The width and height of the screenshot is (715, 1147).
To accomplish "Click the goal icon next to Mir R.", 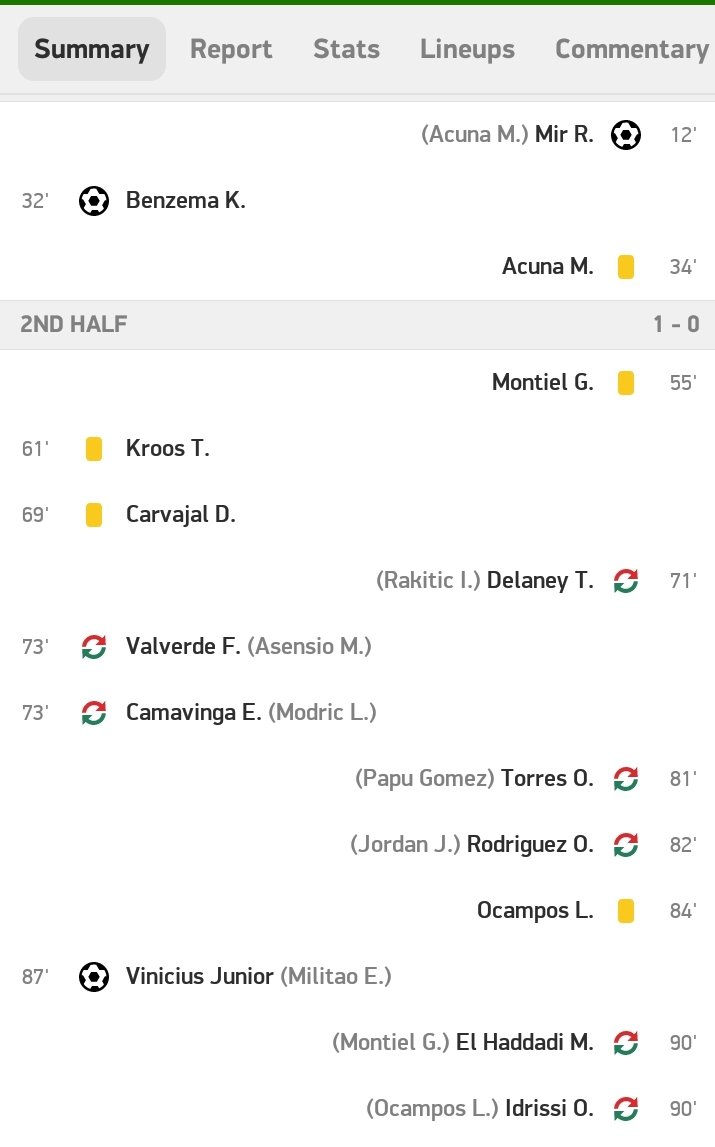I will 626,135.
